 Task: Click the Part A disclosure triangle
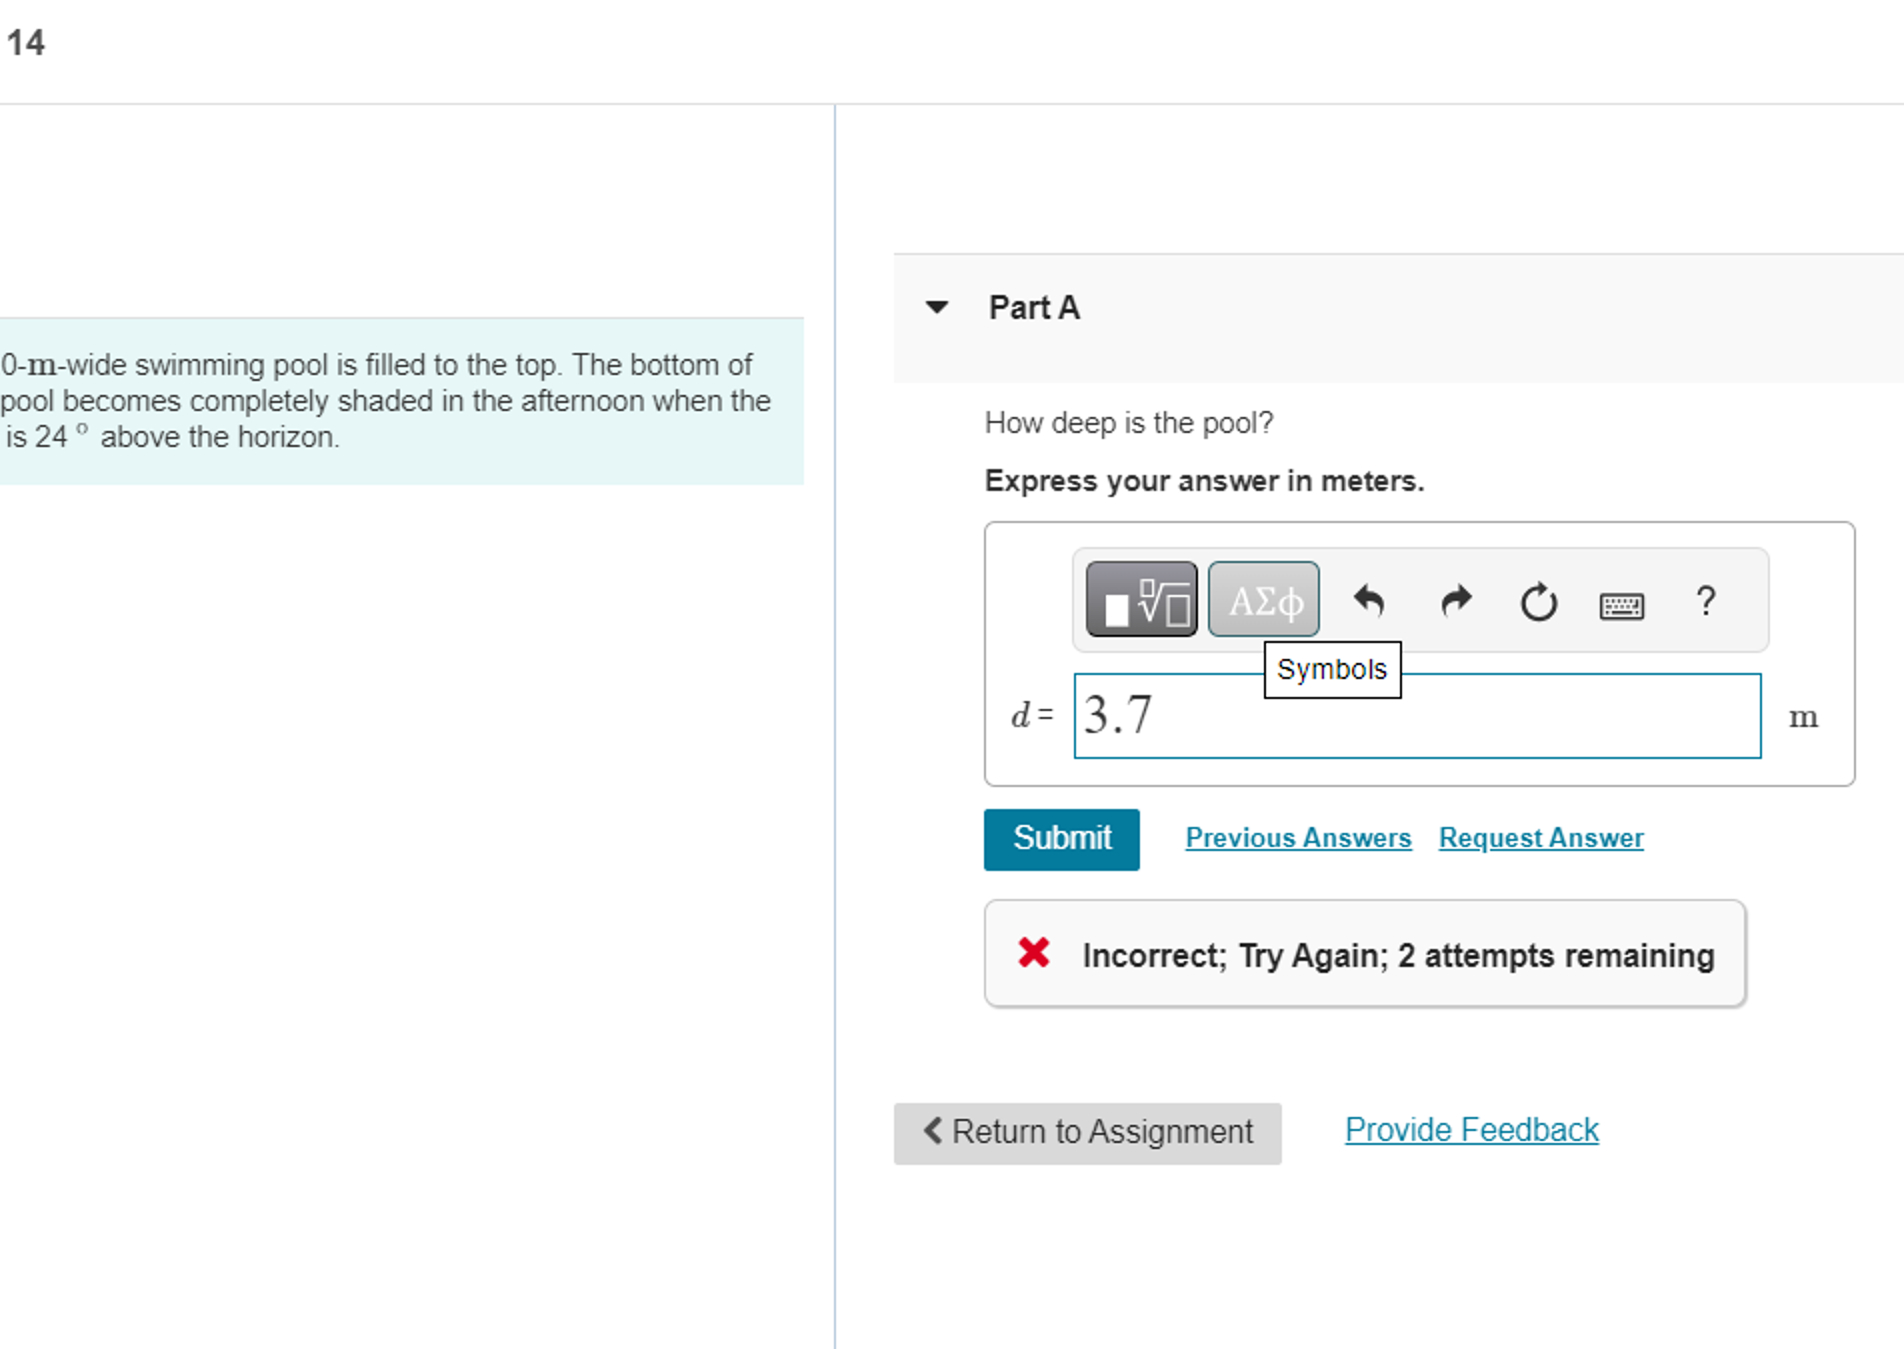tap(937, 307)
